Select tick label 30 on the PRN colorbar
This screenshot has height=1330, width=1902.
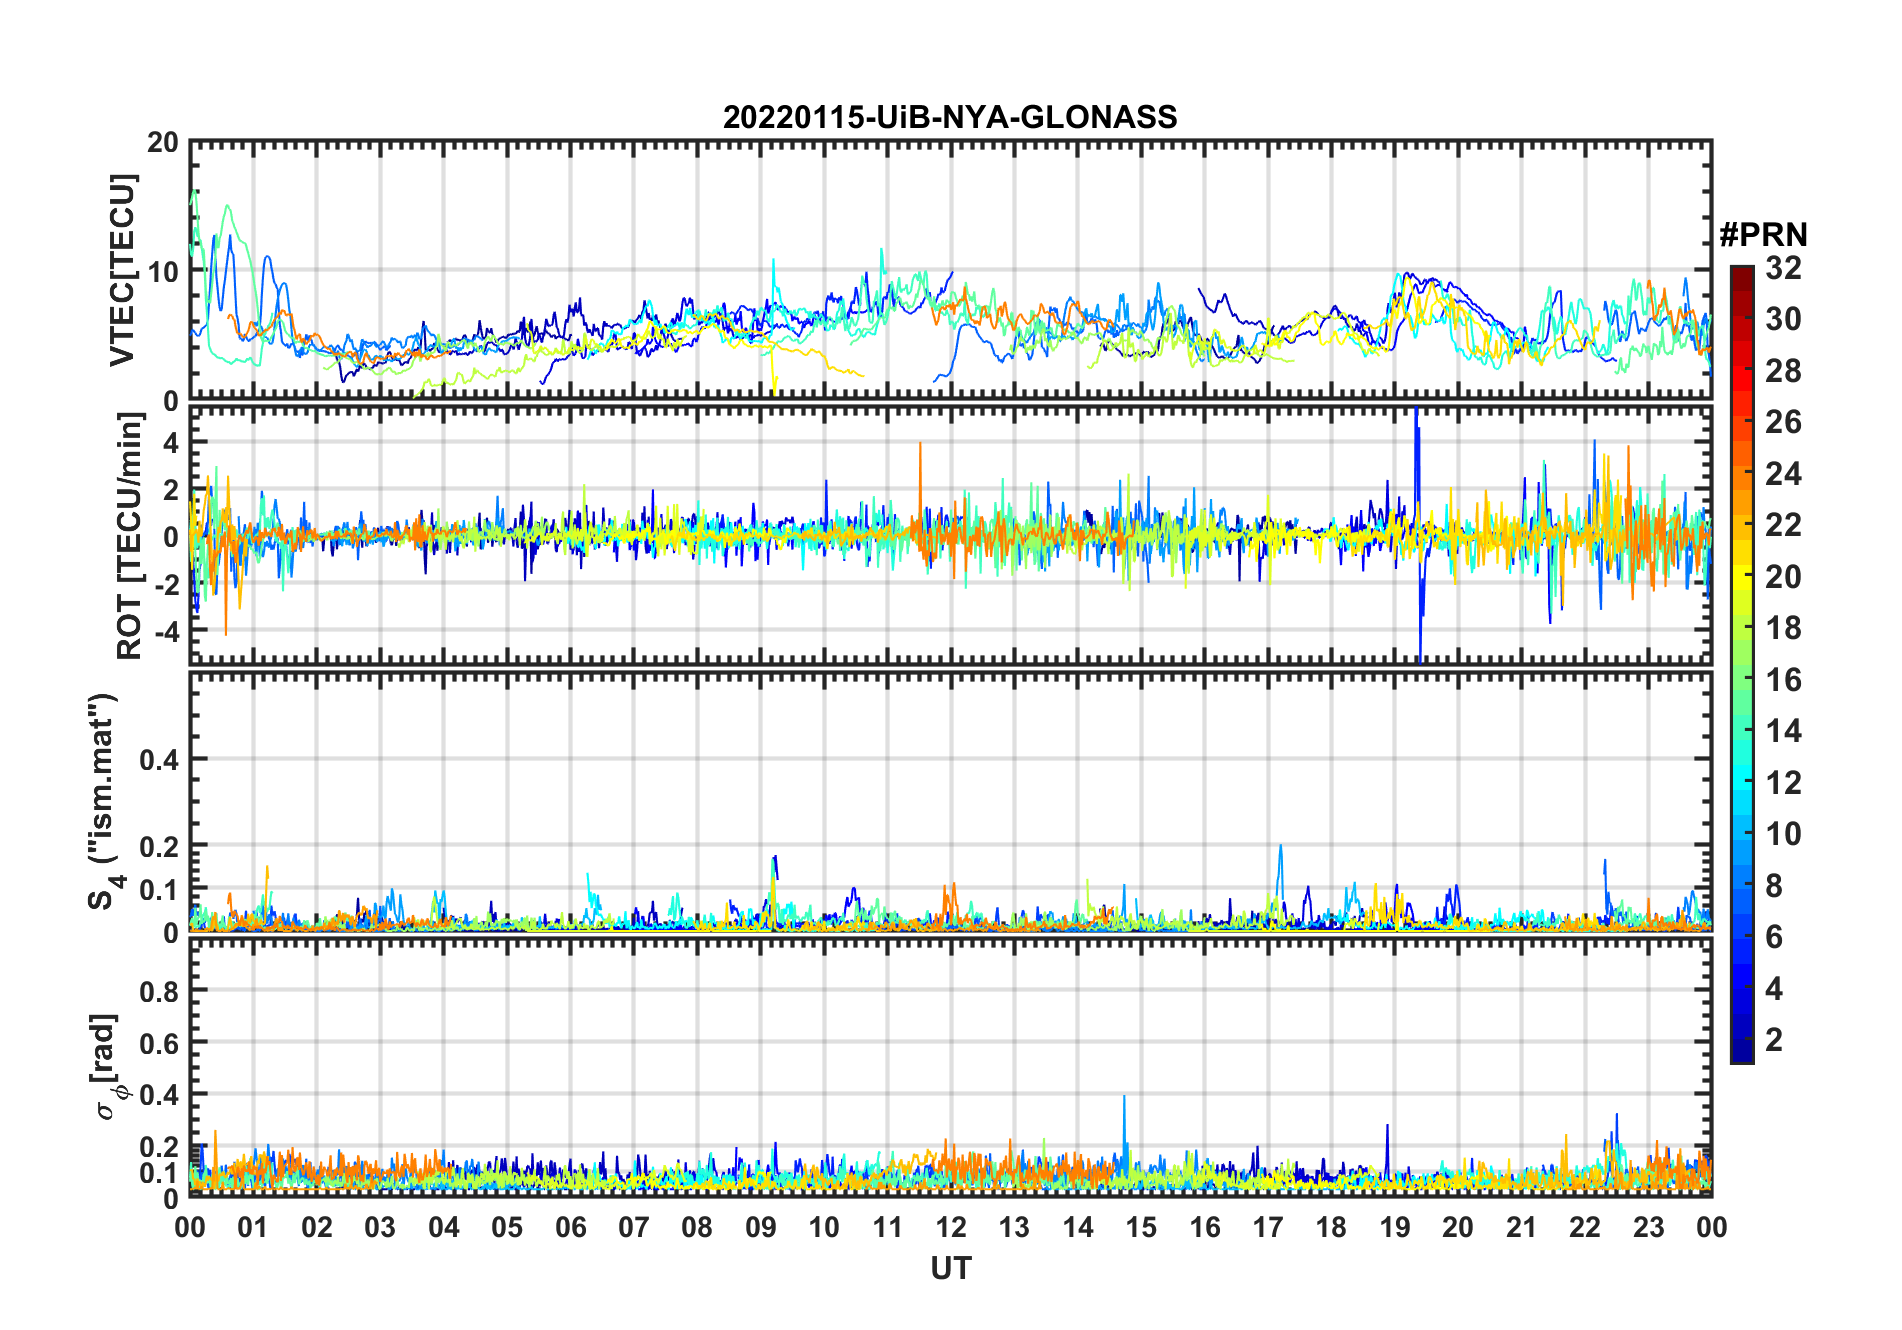pos(1782,319)
